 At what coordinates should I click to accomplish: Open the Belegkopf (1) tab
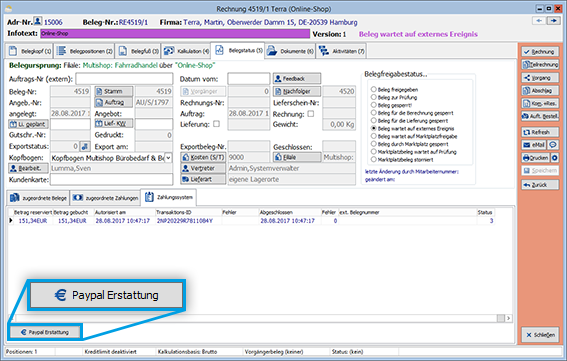pyautogui.click(x=30, y=51)
